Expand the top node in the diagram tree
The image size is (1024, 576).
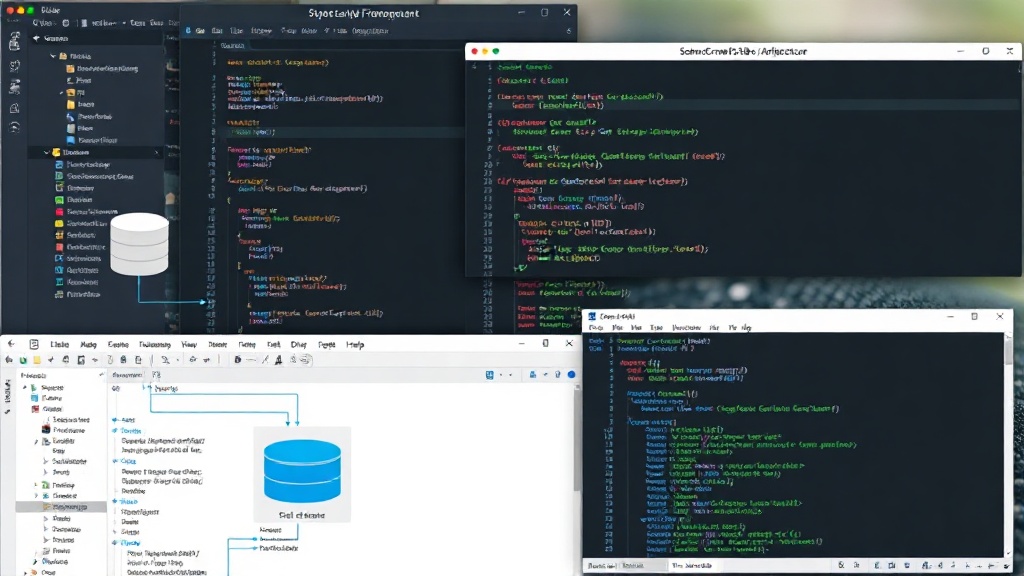tap(25, 387)
